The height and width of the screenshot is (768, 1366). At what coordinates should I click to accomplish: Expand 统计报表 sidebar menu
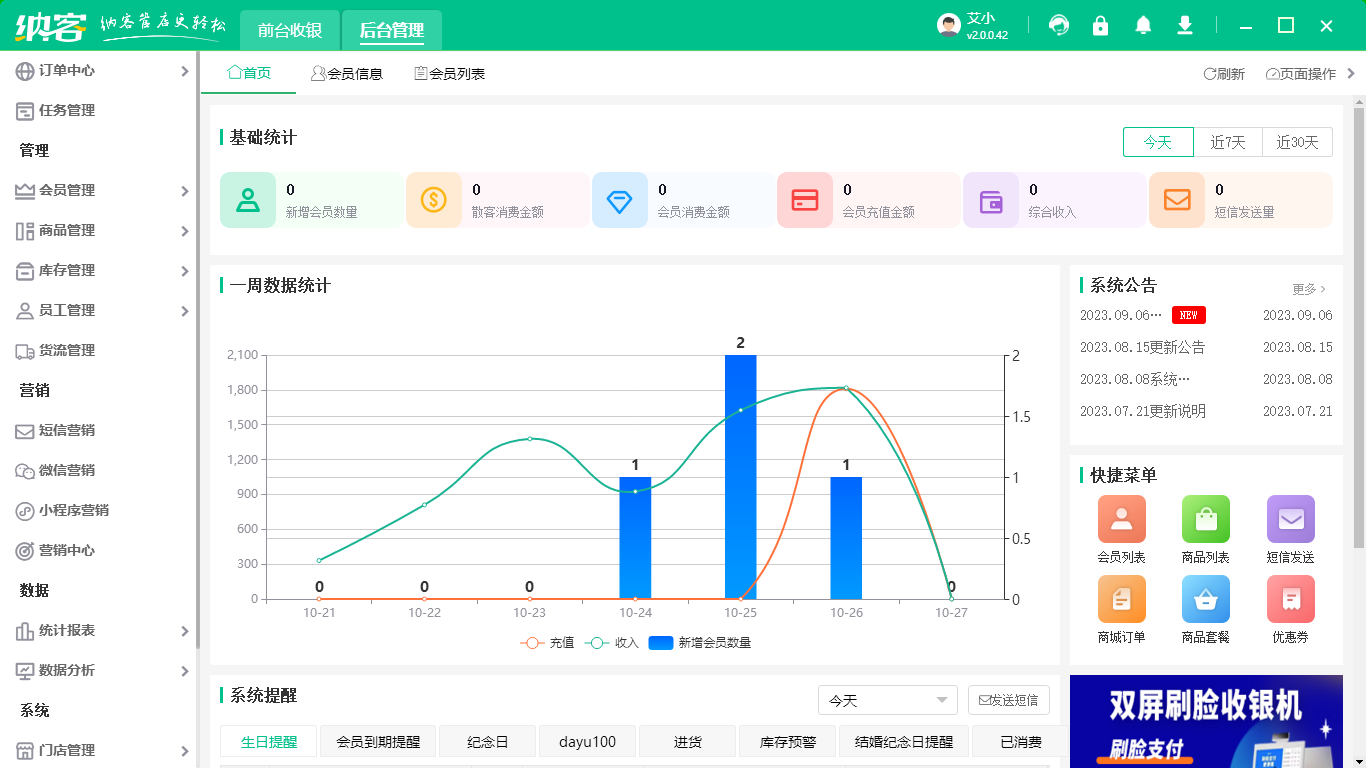(x=98, y=630)
